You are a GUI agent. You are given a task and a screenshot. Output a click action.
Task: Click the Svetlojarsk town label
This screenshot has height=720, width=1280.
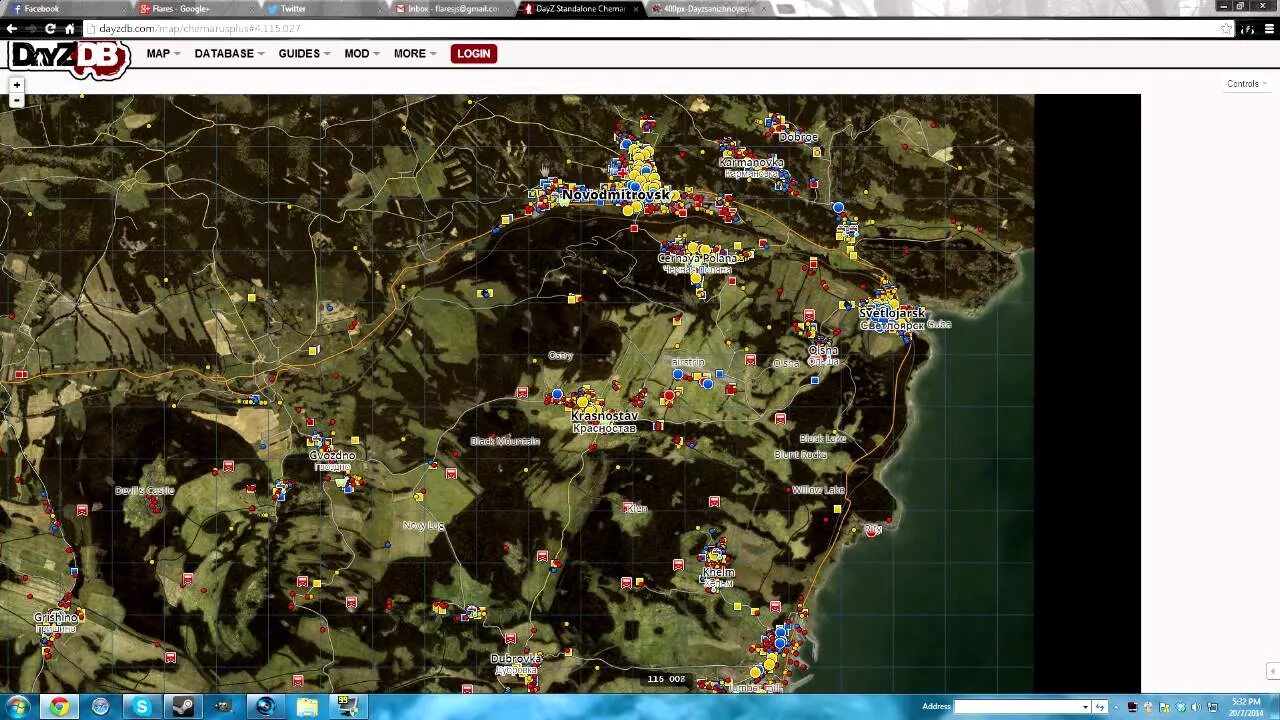[x=892, y=313]
